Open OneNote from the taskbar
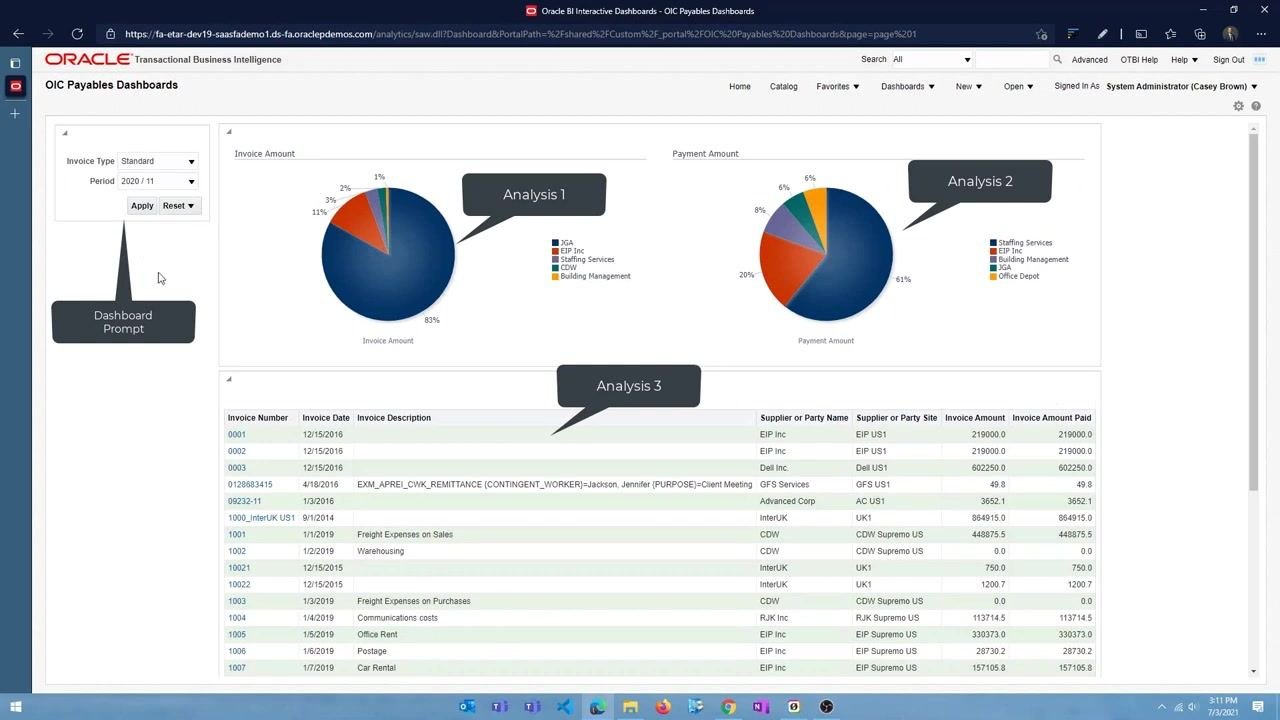Viewport: 1280px width, 720px height. [761, 707]
